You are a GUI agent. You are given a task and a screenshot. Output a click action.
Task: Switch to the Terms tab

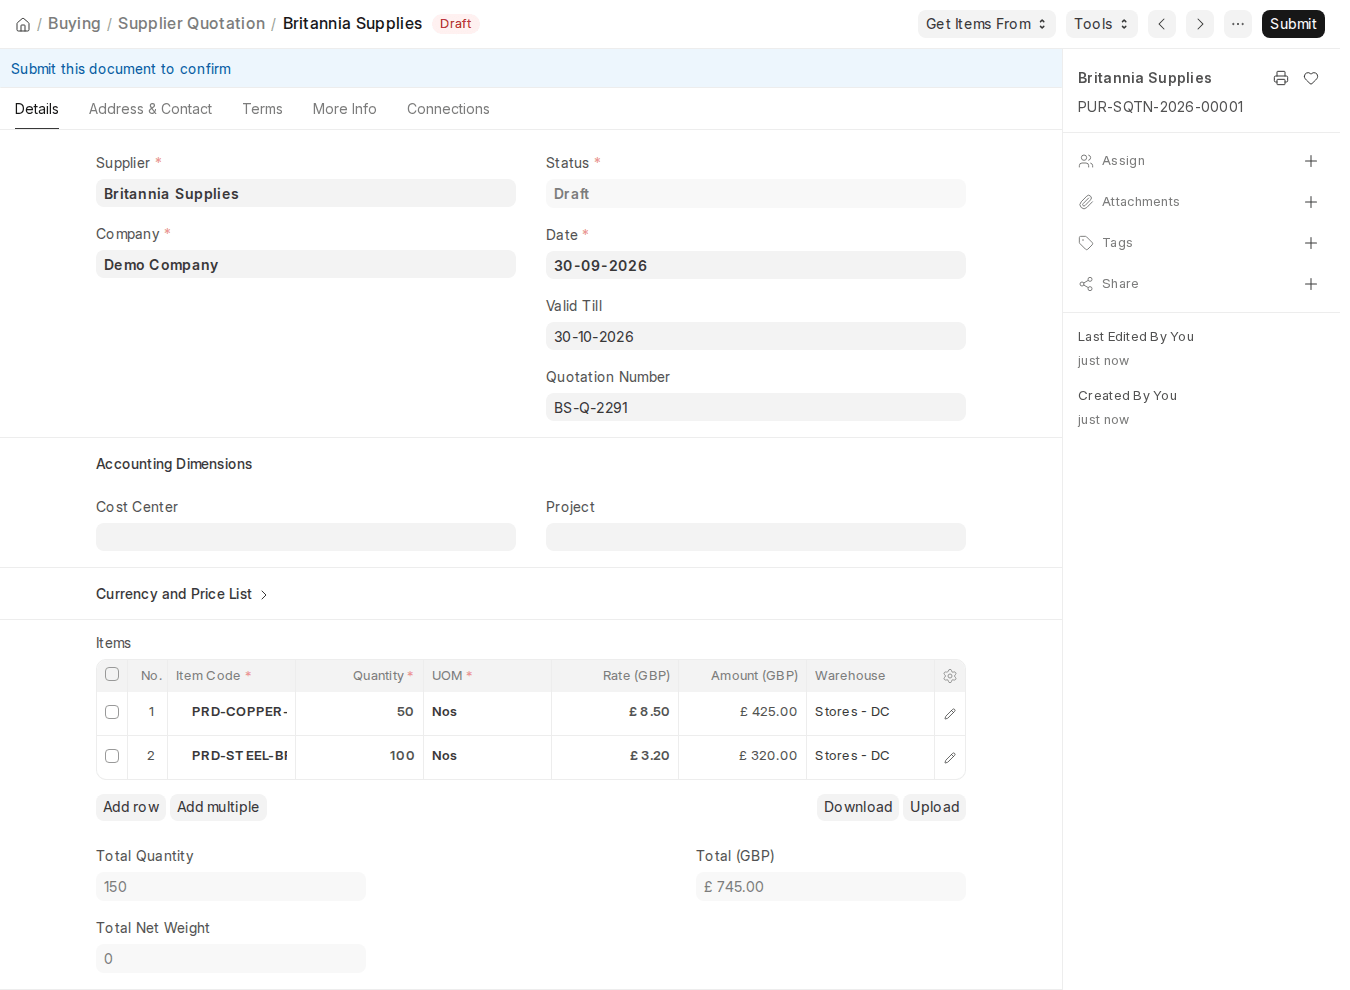coord(262,109)
